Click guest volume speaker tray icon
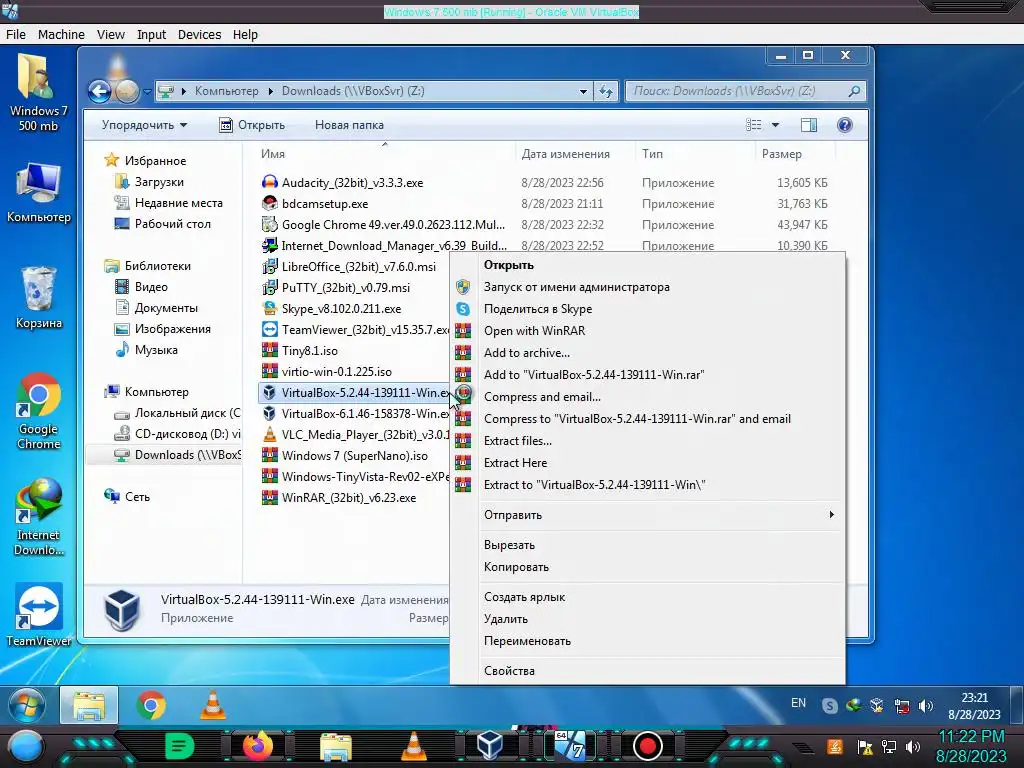This screenshot has height=768, width=1024. (x=925, y=706)
